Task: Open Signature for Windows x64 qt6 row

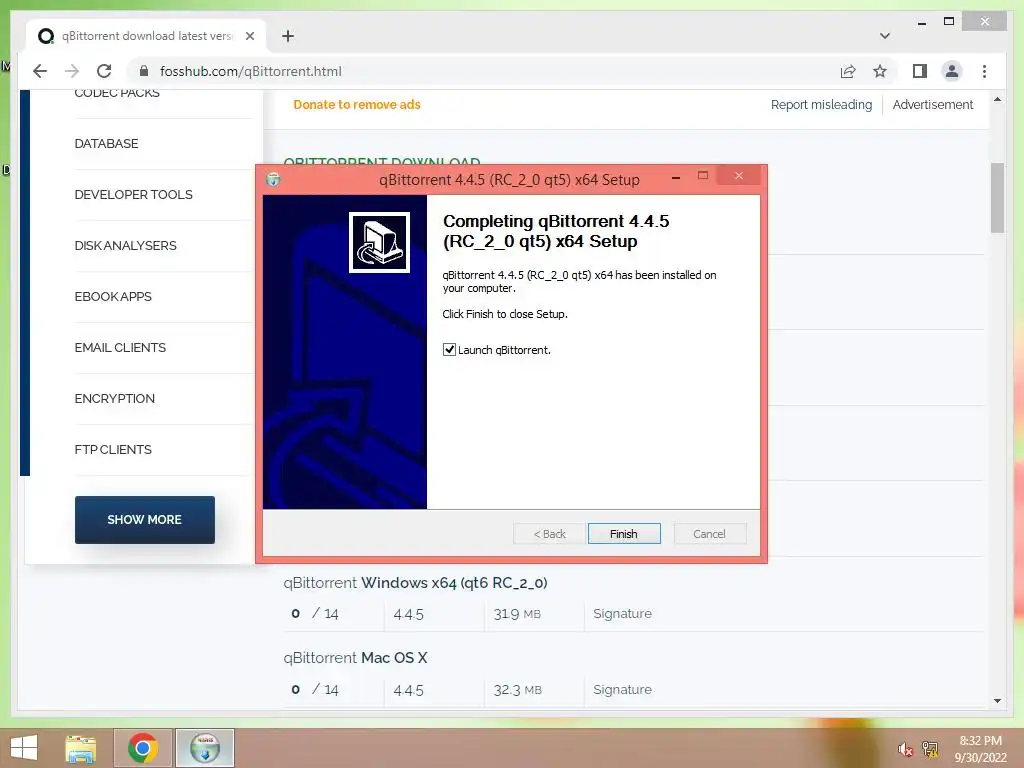Action: [x=622, y=613]
